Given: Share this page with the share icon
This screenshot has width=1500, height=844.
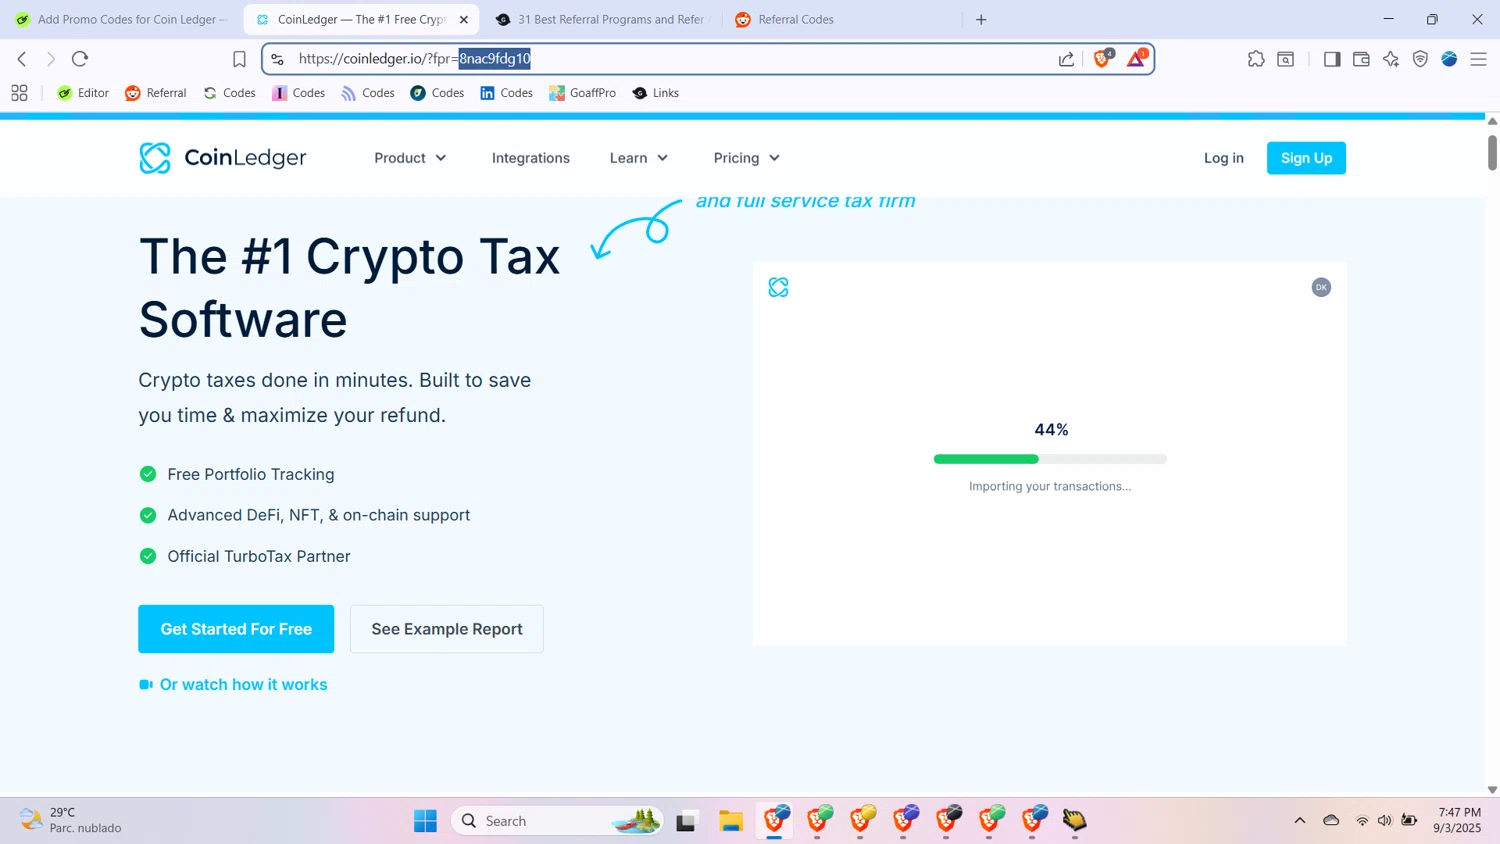Looking at the screenshot, I should pos(1066,59).
